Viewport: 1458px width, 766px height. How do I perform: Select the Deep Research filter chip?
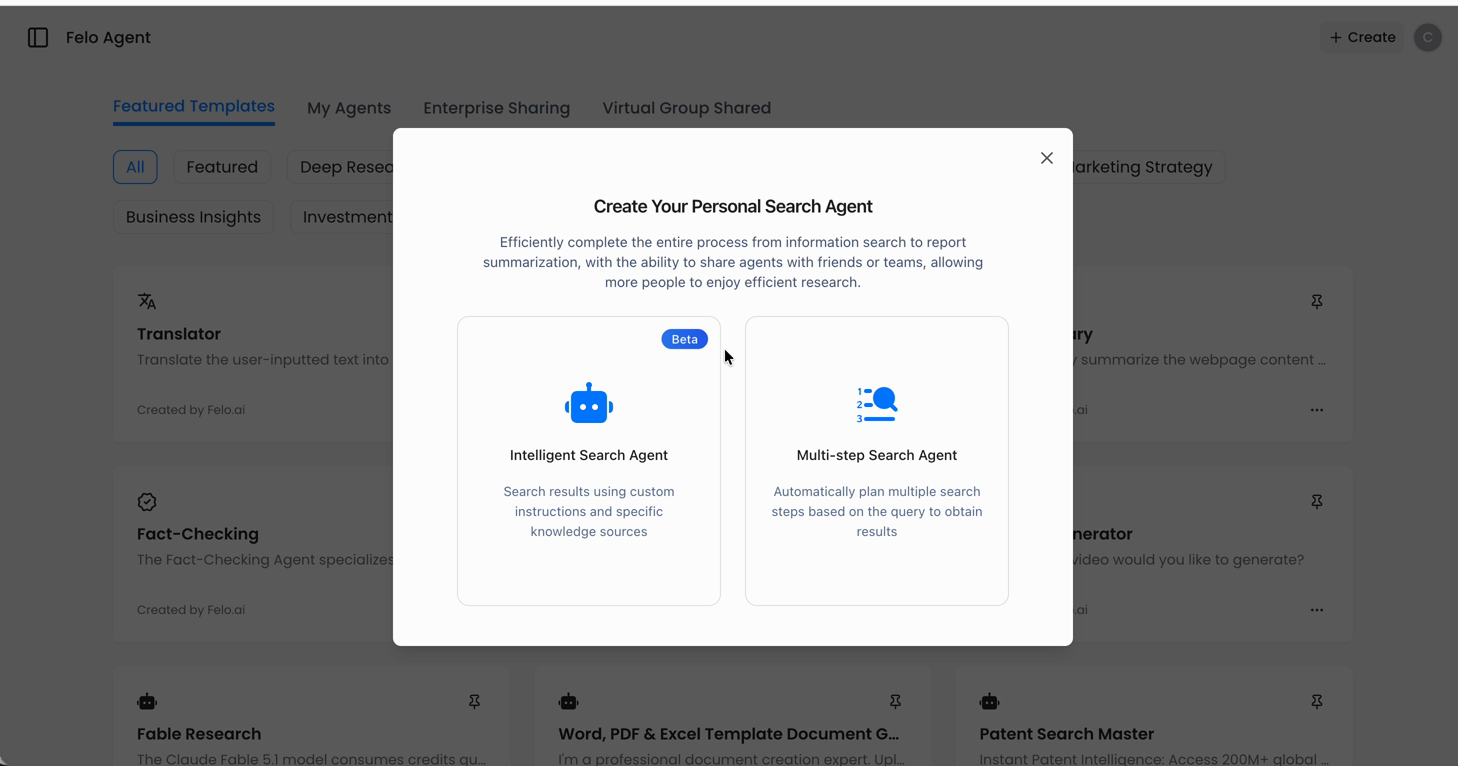[x=341, y=167]
